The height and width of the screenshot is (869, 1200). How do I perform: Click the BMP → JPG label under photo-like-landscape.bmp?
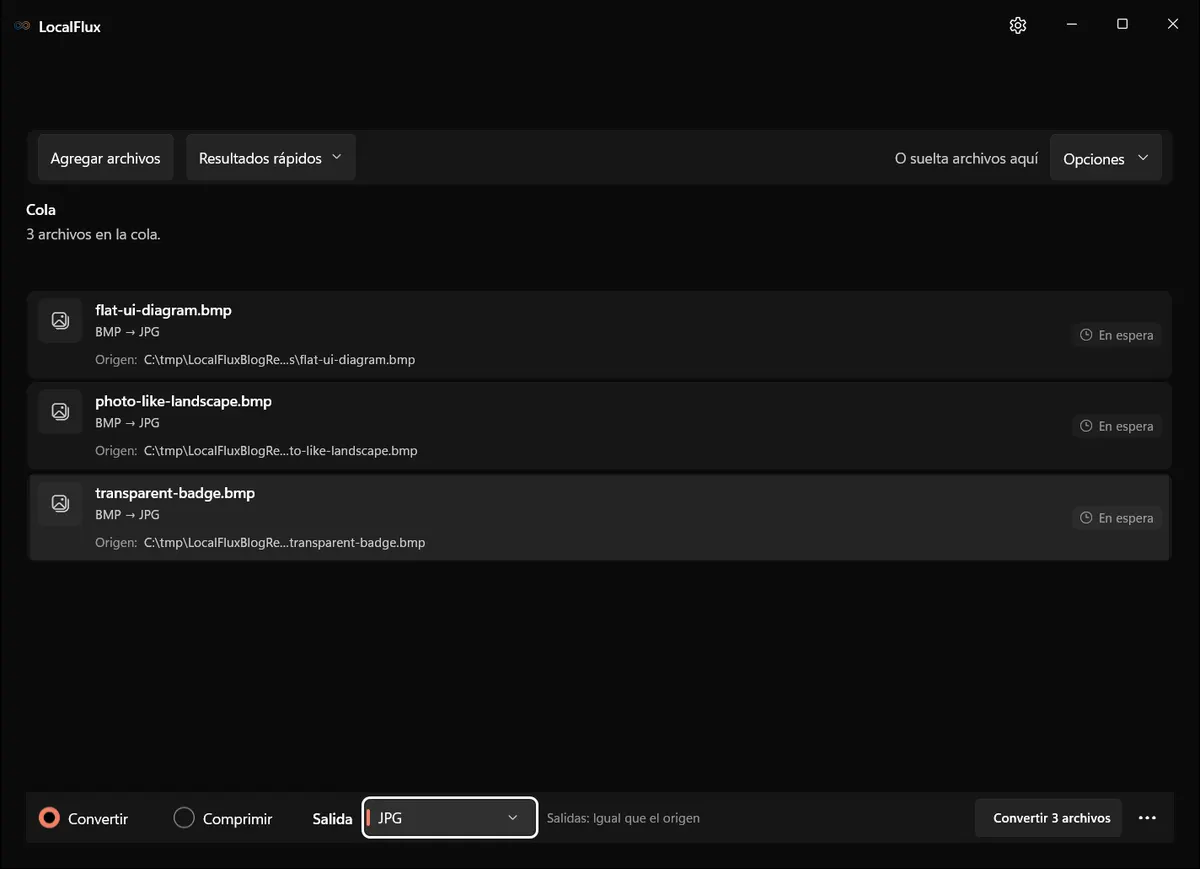pyautogui.click(x=127, y=423)
